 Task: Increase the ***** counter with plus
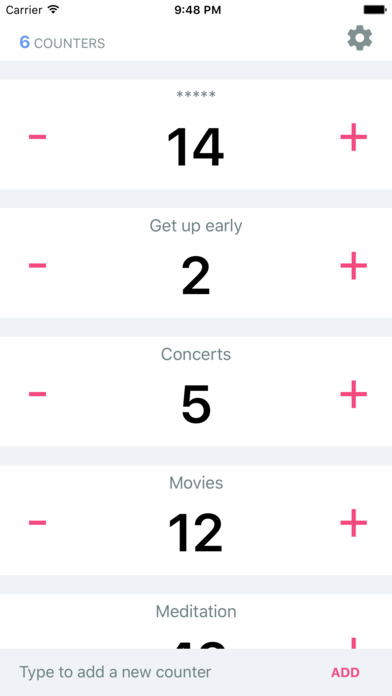tap(353, 137)
